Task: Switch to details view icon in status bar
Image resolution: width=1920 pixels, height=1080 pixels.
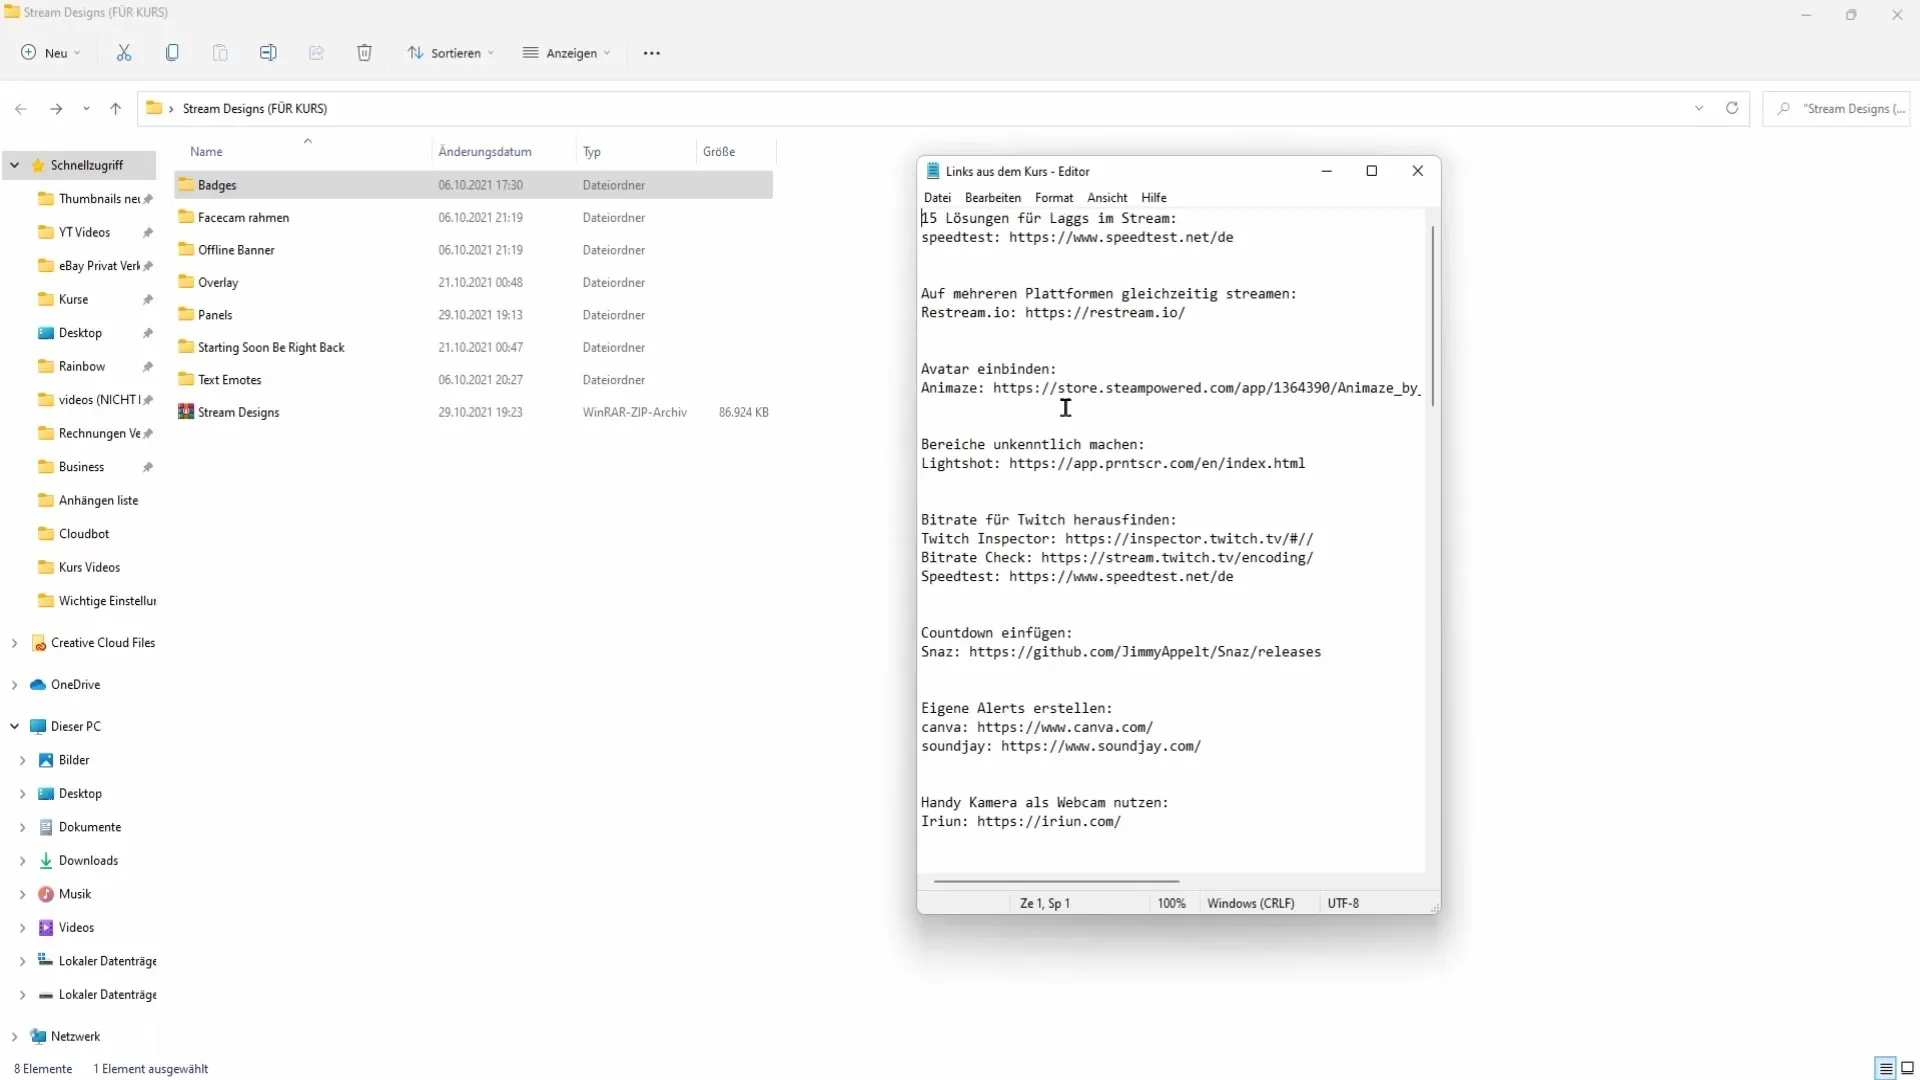Action: [x=1886, y=1068]
